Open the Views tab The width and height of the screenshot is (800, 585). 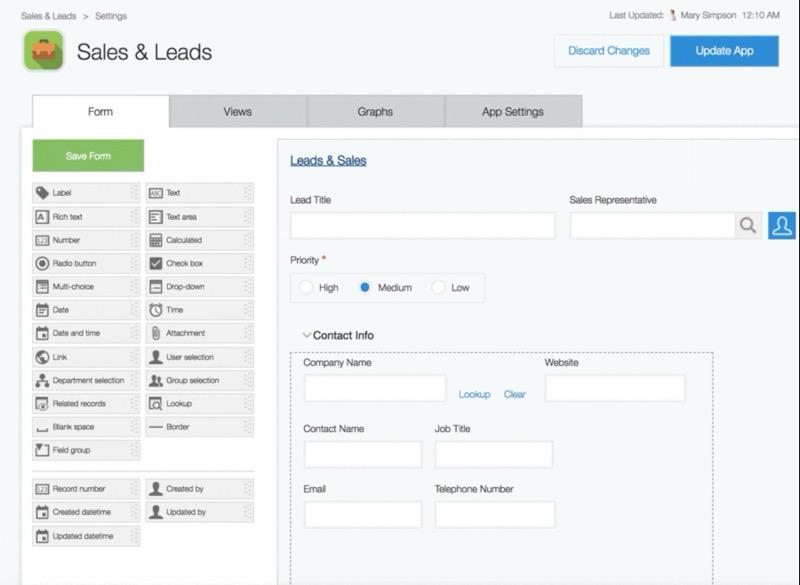pyautogui.click(x=238, y=111)
